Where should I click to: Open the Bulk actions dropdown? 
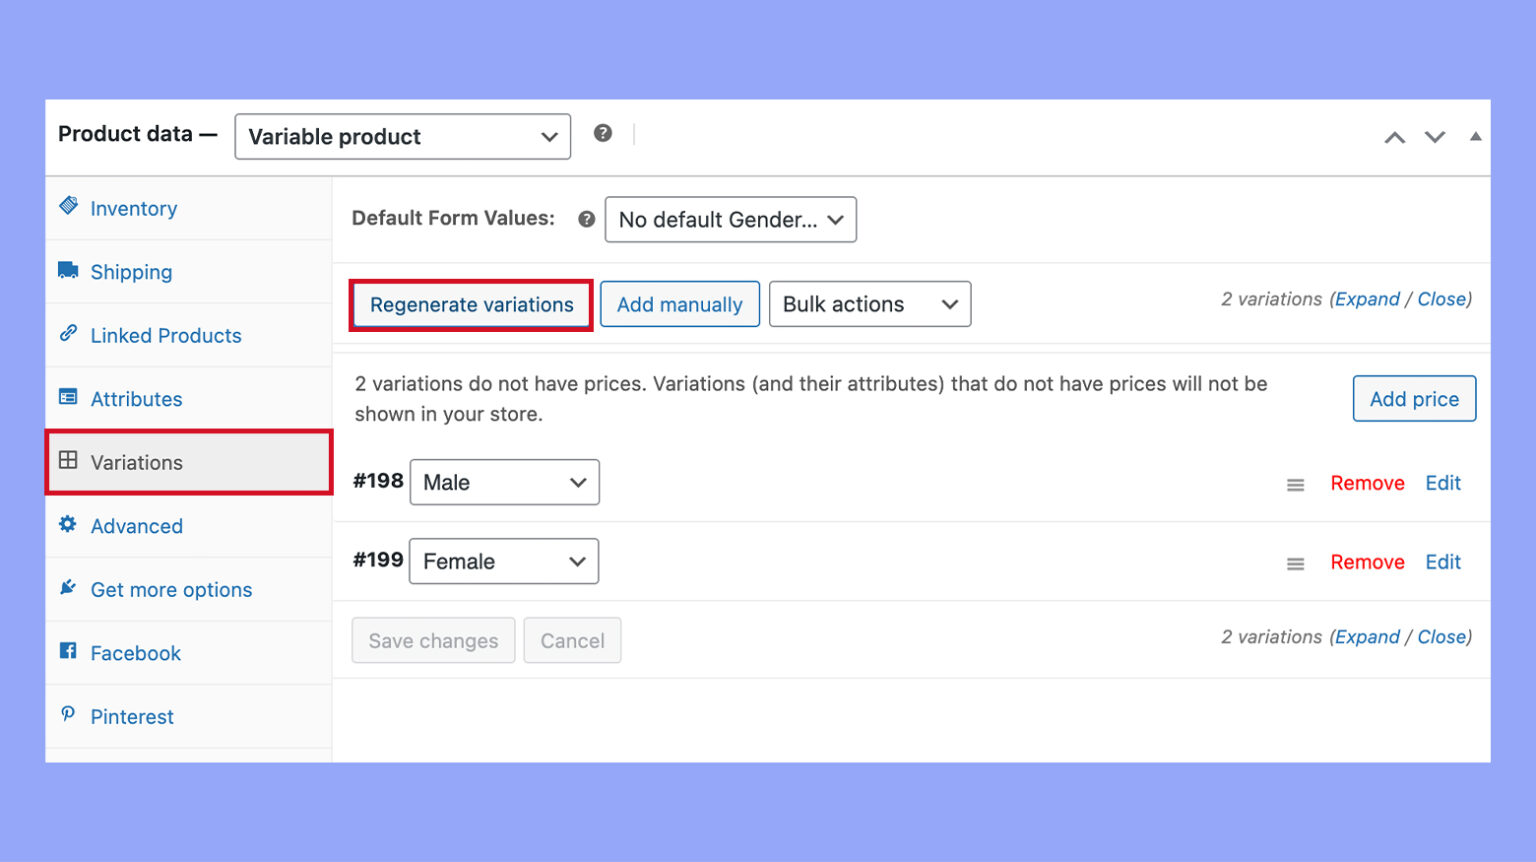click(869, 304)
